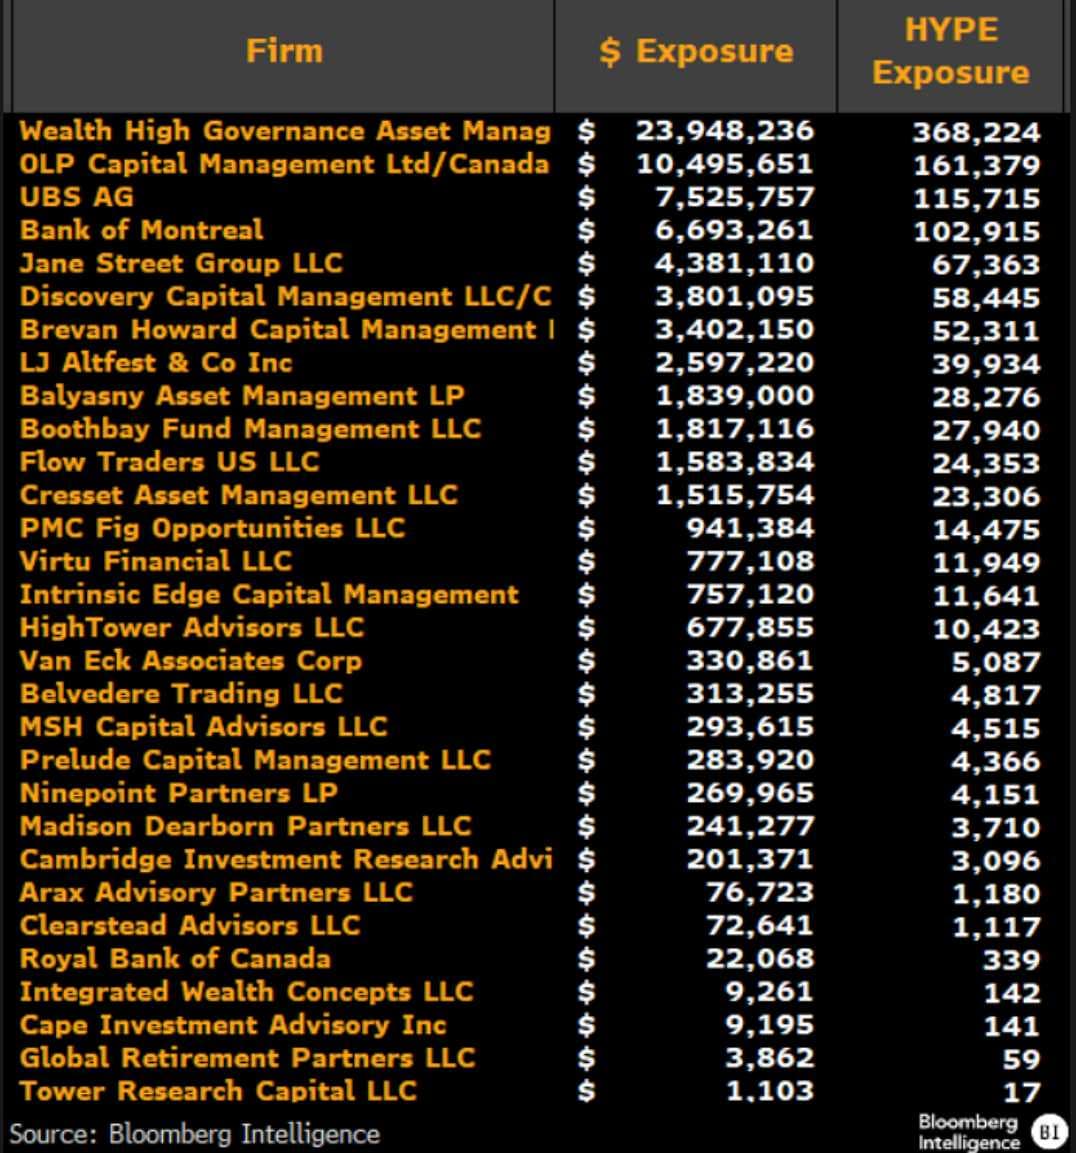Screen dimensions: 1076x1153
Task: Click the 23,948,236 dollar exposure value
Action: 724,131
